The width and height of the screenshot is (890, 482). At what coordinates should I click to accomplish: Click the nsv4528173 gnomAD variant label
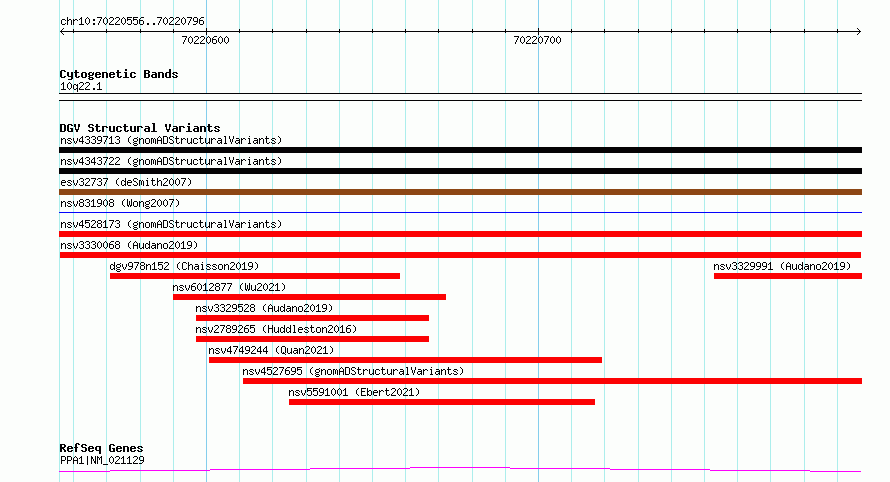coord(171,224)
